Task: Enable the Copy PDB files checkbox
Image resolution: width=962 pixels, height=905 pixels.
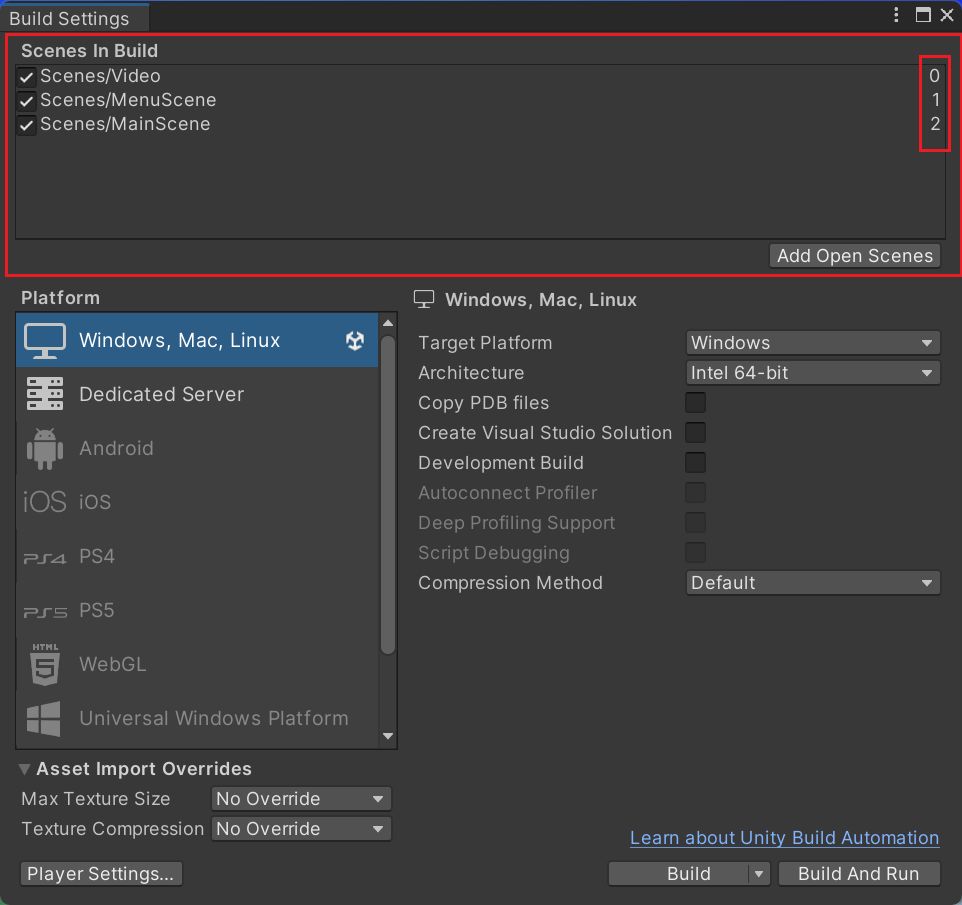Action: pyautogui.click(x=695, y=402)
